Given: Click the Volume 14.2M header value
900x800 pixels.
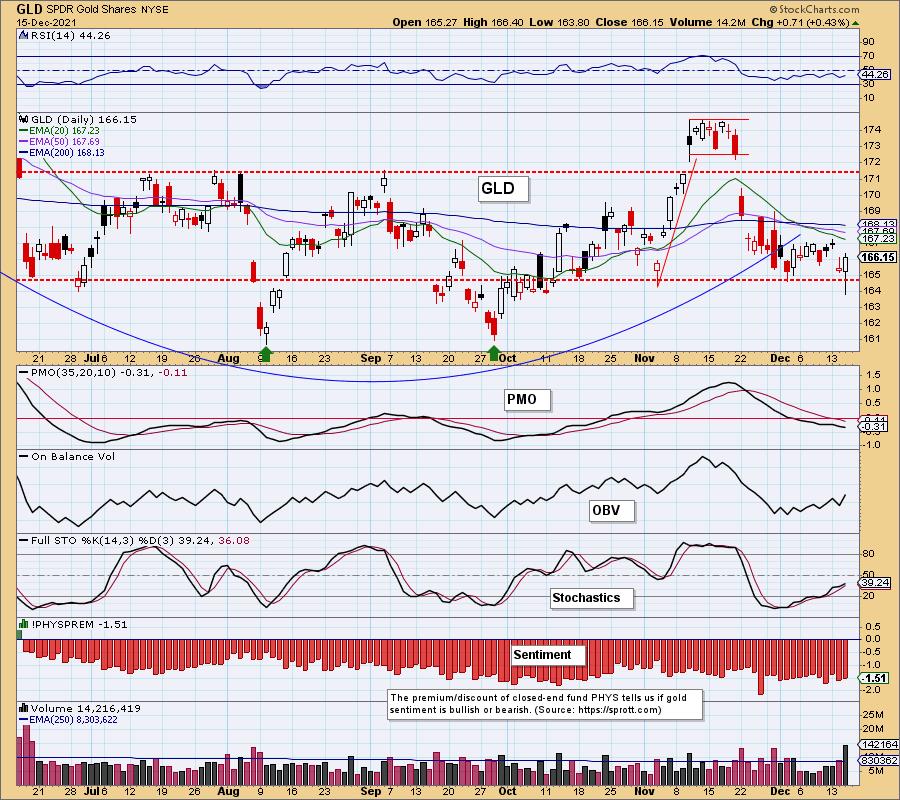Looking at the screenshot, I should (x=707, y=22).
